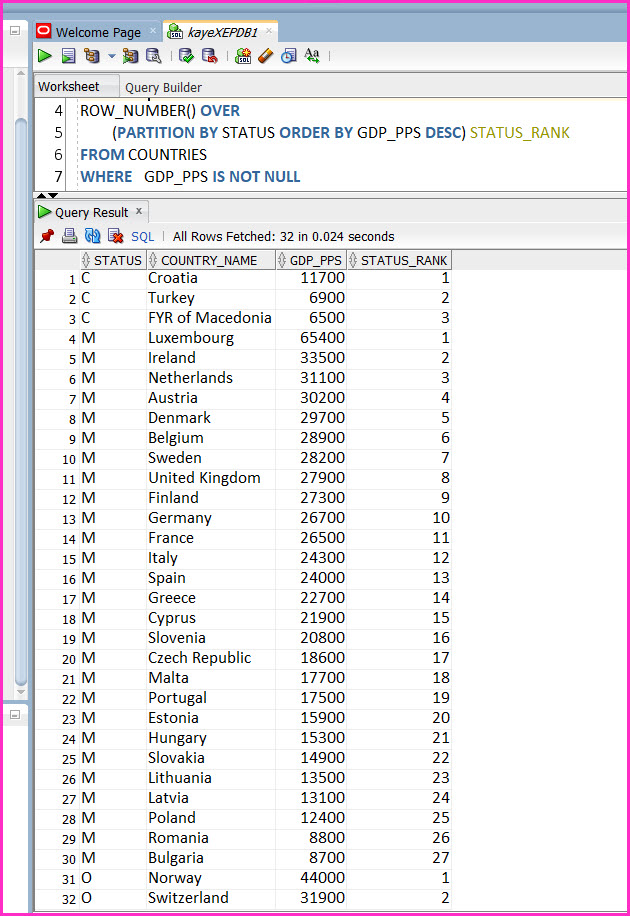Click the upper minimize panel button on left
The image size is (630, 916).
tap(15, 30)
